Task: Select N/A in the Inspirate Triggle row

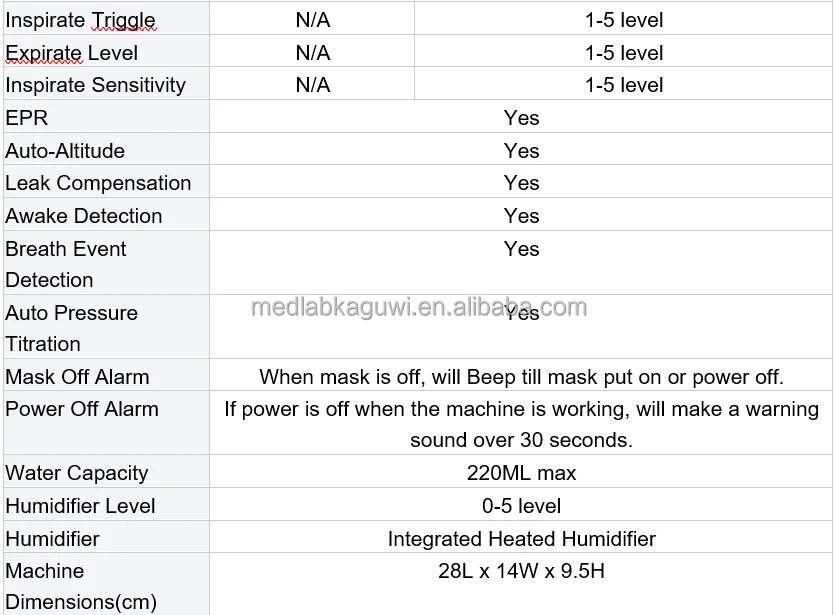Action: pyautogui.click(x=312, y=20)
